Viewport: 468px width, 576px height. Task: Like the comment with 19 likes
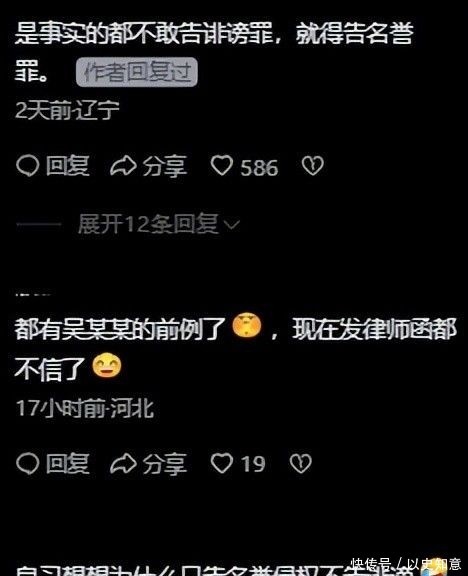tap(222, 463)
